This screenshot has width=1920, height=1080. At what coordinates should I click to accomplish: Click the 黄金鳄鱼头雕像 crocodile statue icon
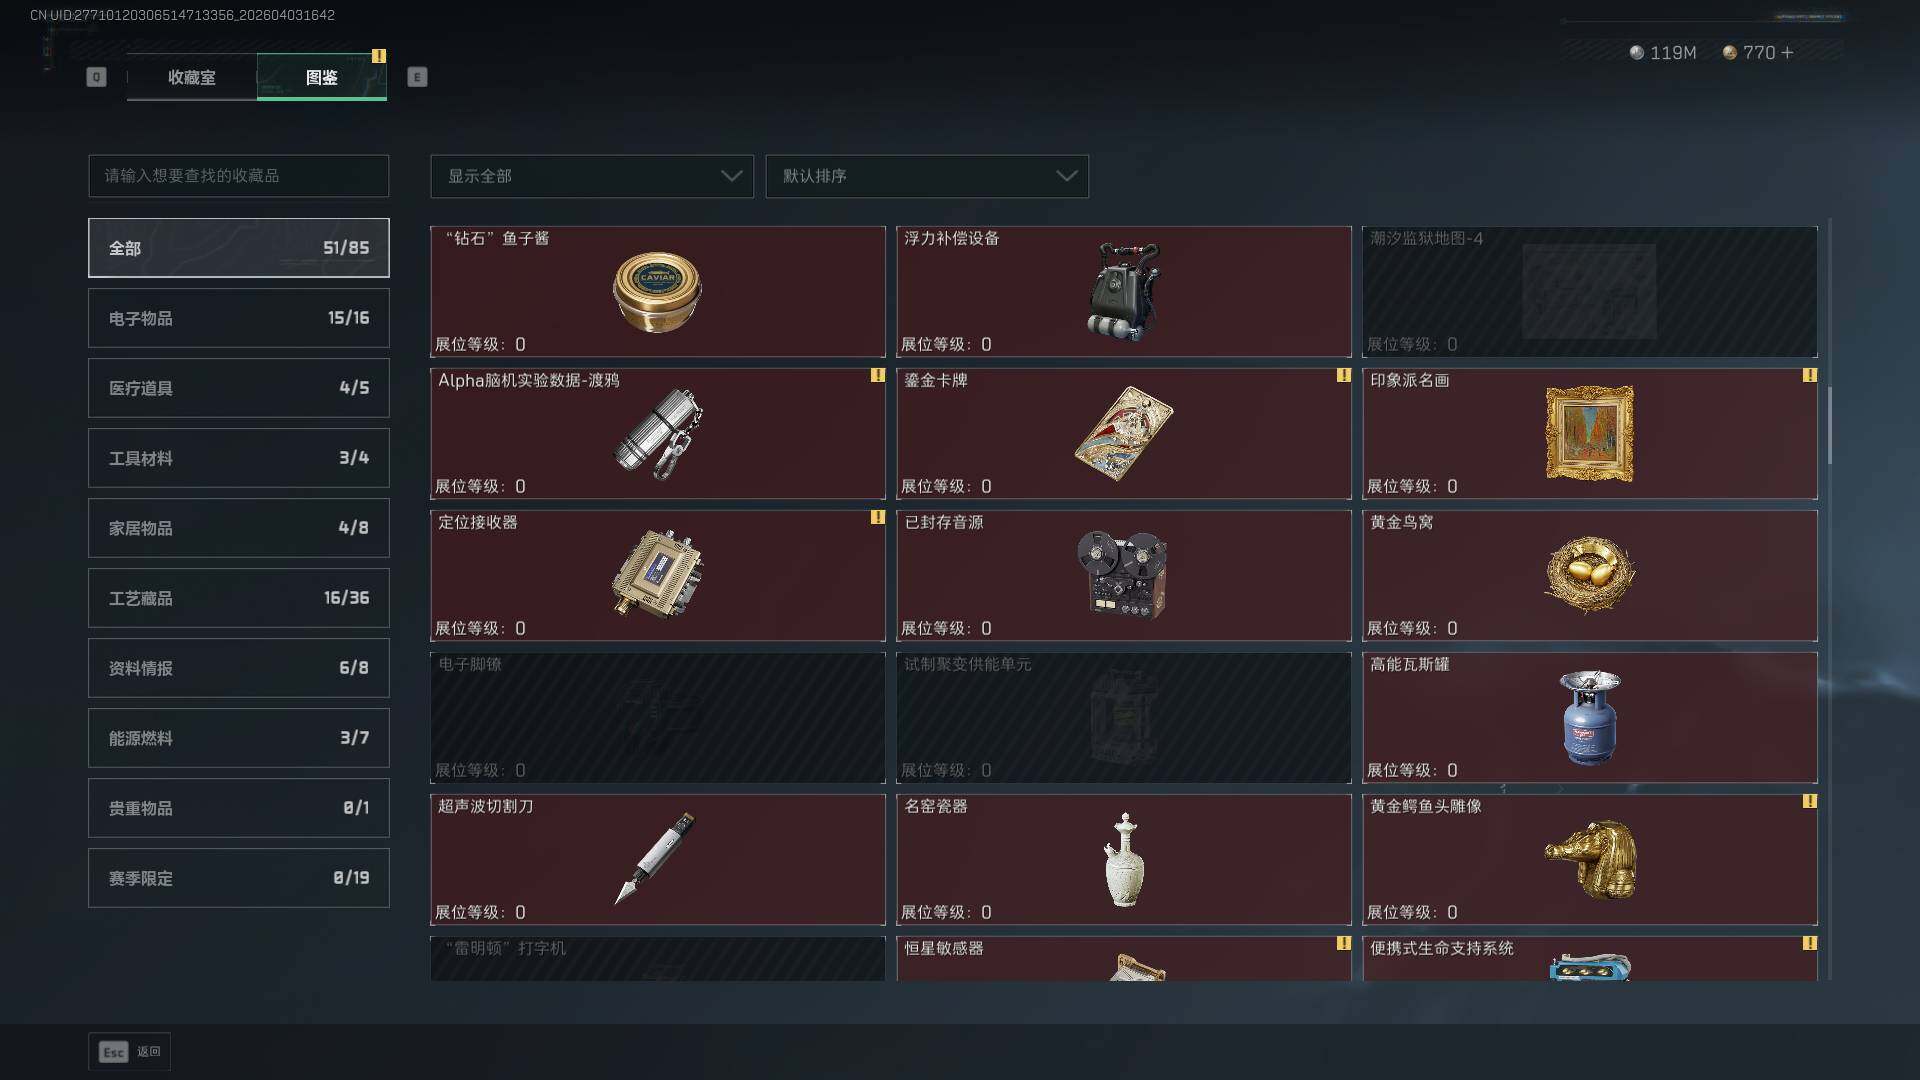(x=1591, y=860)
